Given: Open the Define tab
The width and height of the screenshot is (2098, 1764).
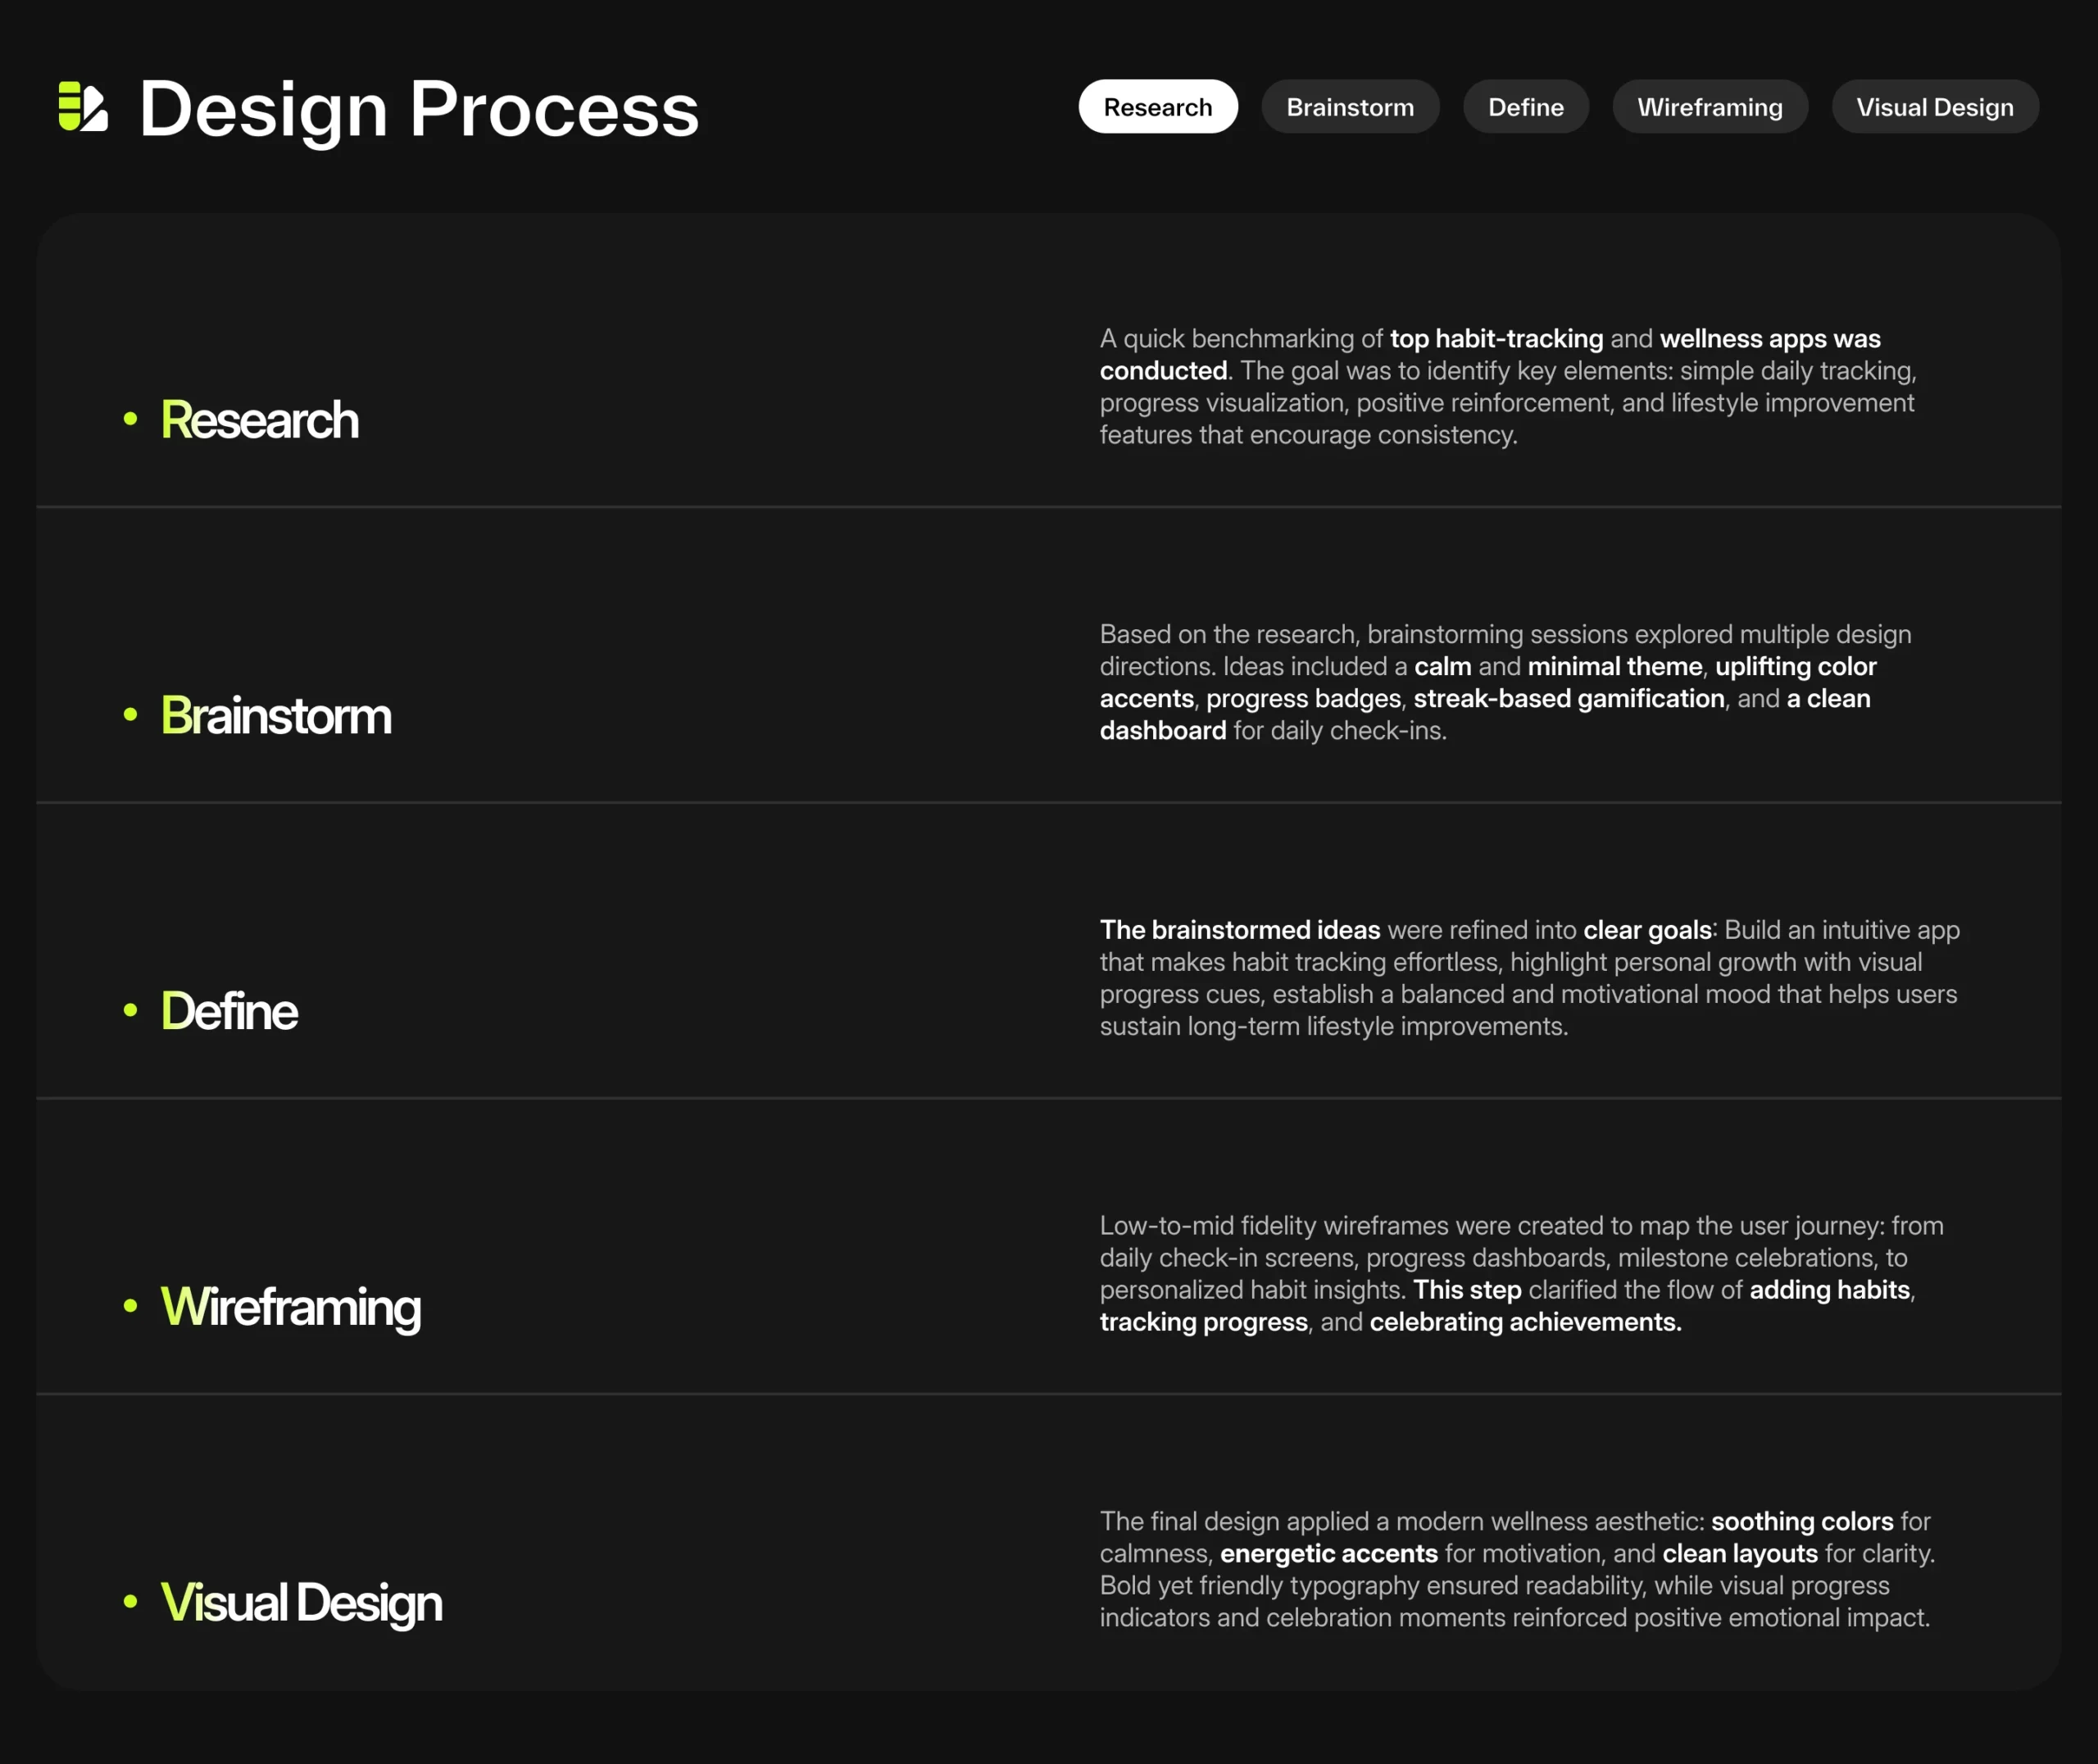Looking at the screenshot, I should pos(1525,107).
